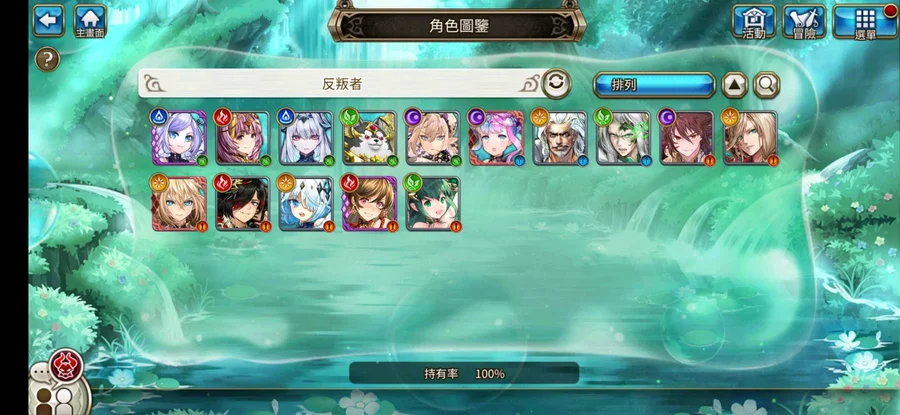Click the refresh arrows beside 反叛者
The width and height of the screenshot is (900, 415).
click(556, 84)
